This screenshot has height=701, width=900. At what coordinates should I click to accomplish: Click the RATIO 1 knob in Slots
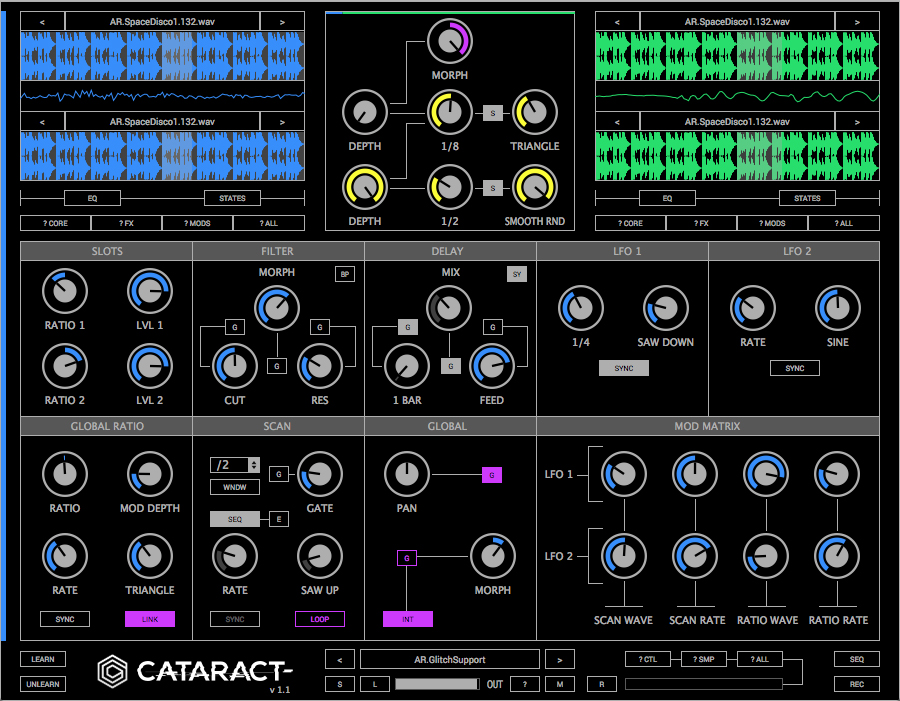coord(65,291)
